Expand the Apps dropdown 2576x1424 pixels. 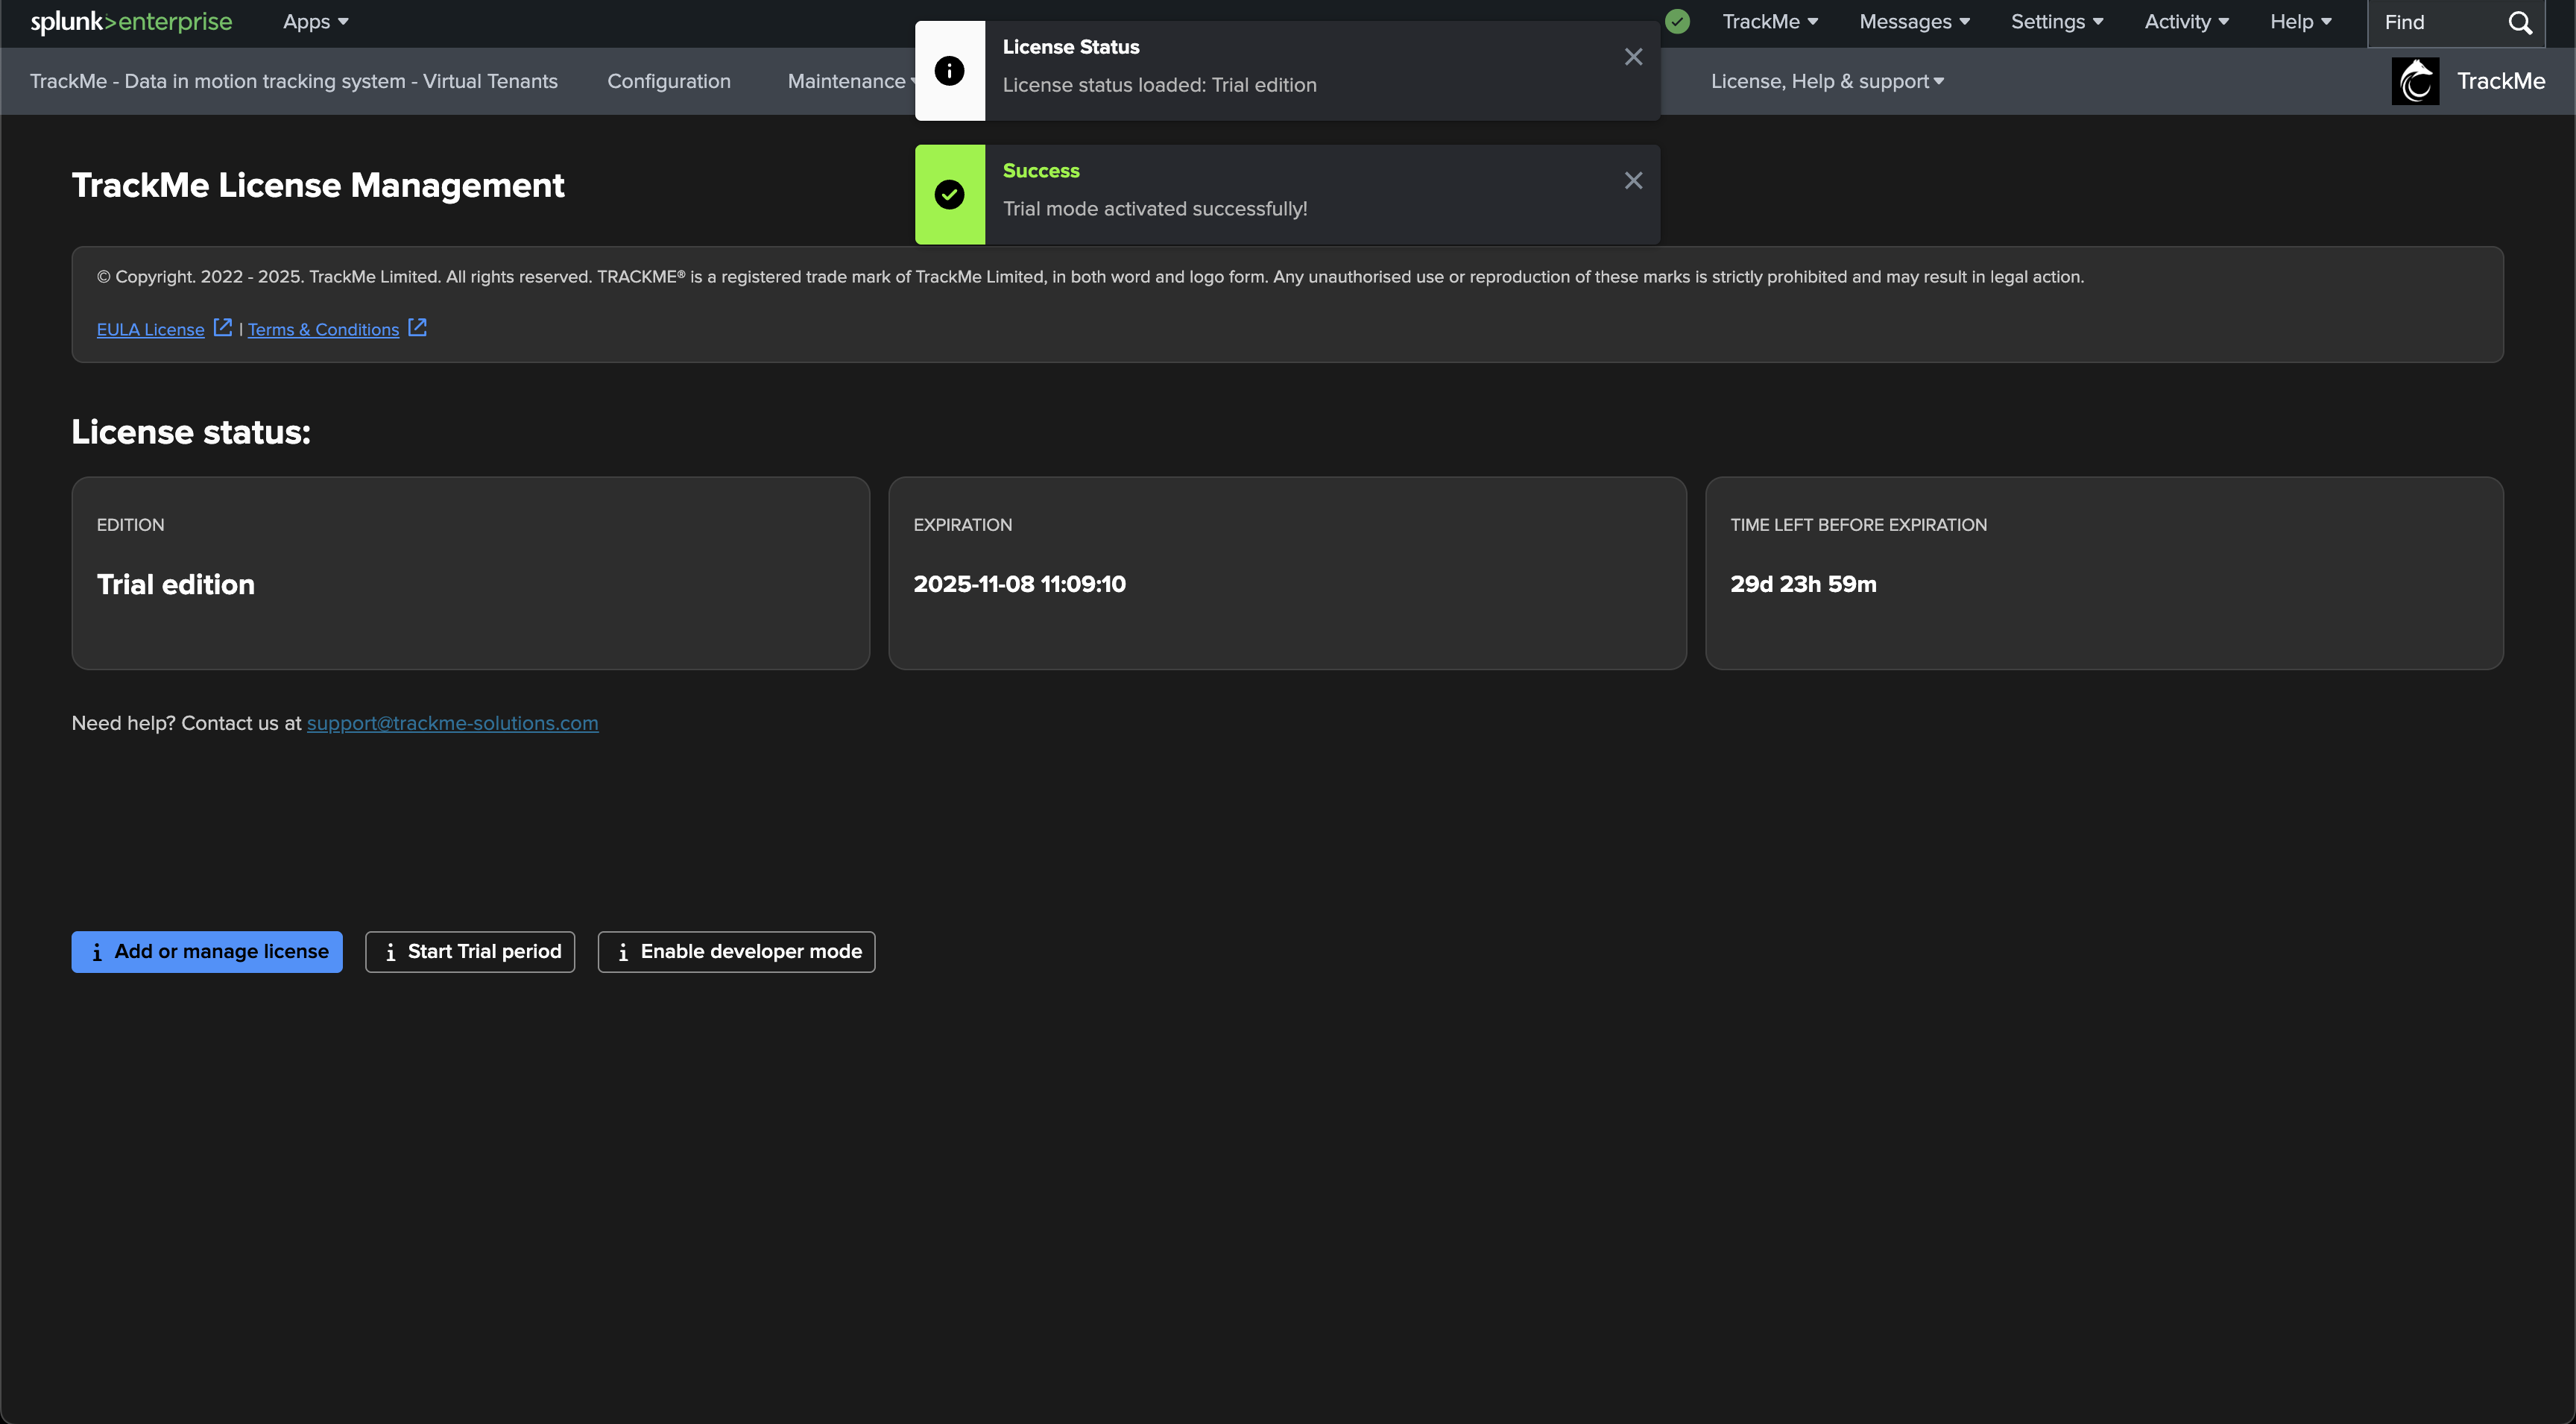[315, 22]
